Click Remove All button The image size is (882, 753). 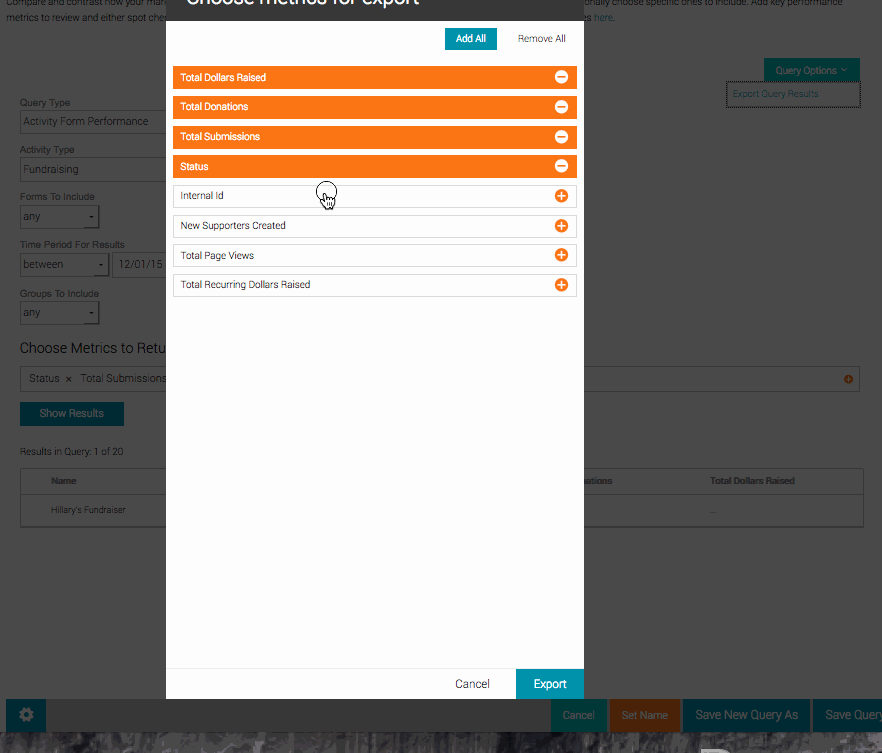(x=541, y=39)
